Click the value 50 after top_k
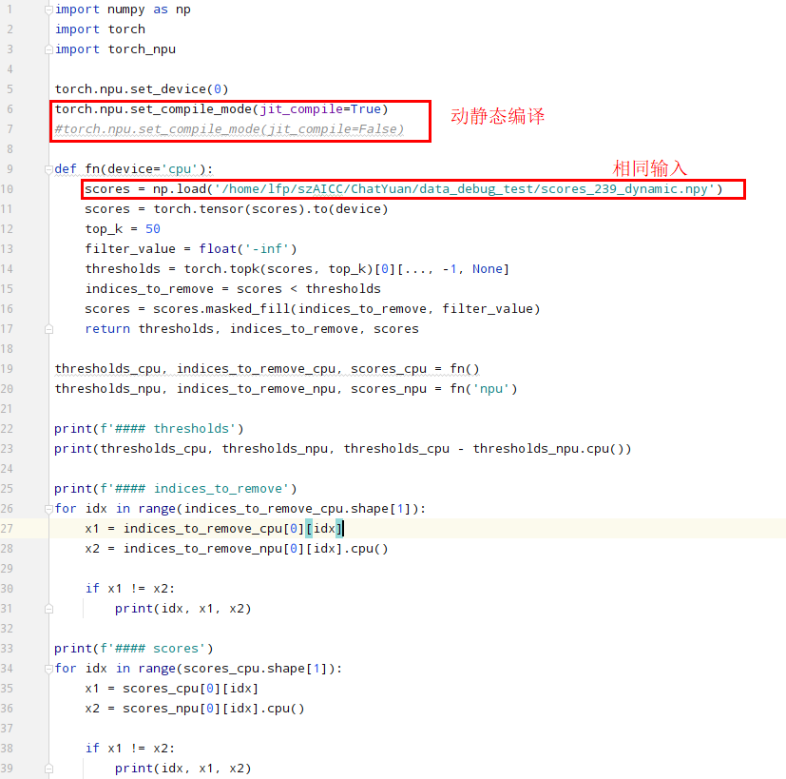Image resolution: width=786 pixels, height=779 pixels. point(153,229)
